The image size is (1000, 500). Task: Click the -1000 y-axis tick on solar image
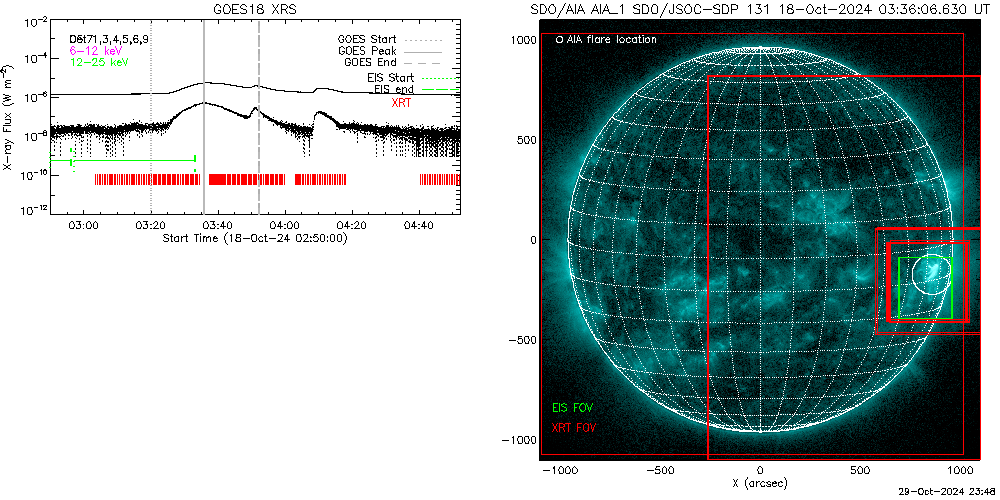point(520,440)
